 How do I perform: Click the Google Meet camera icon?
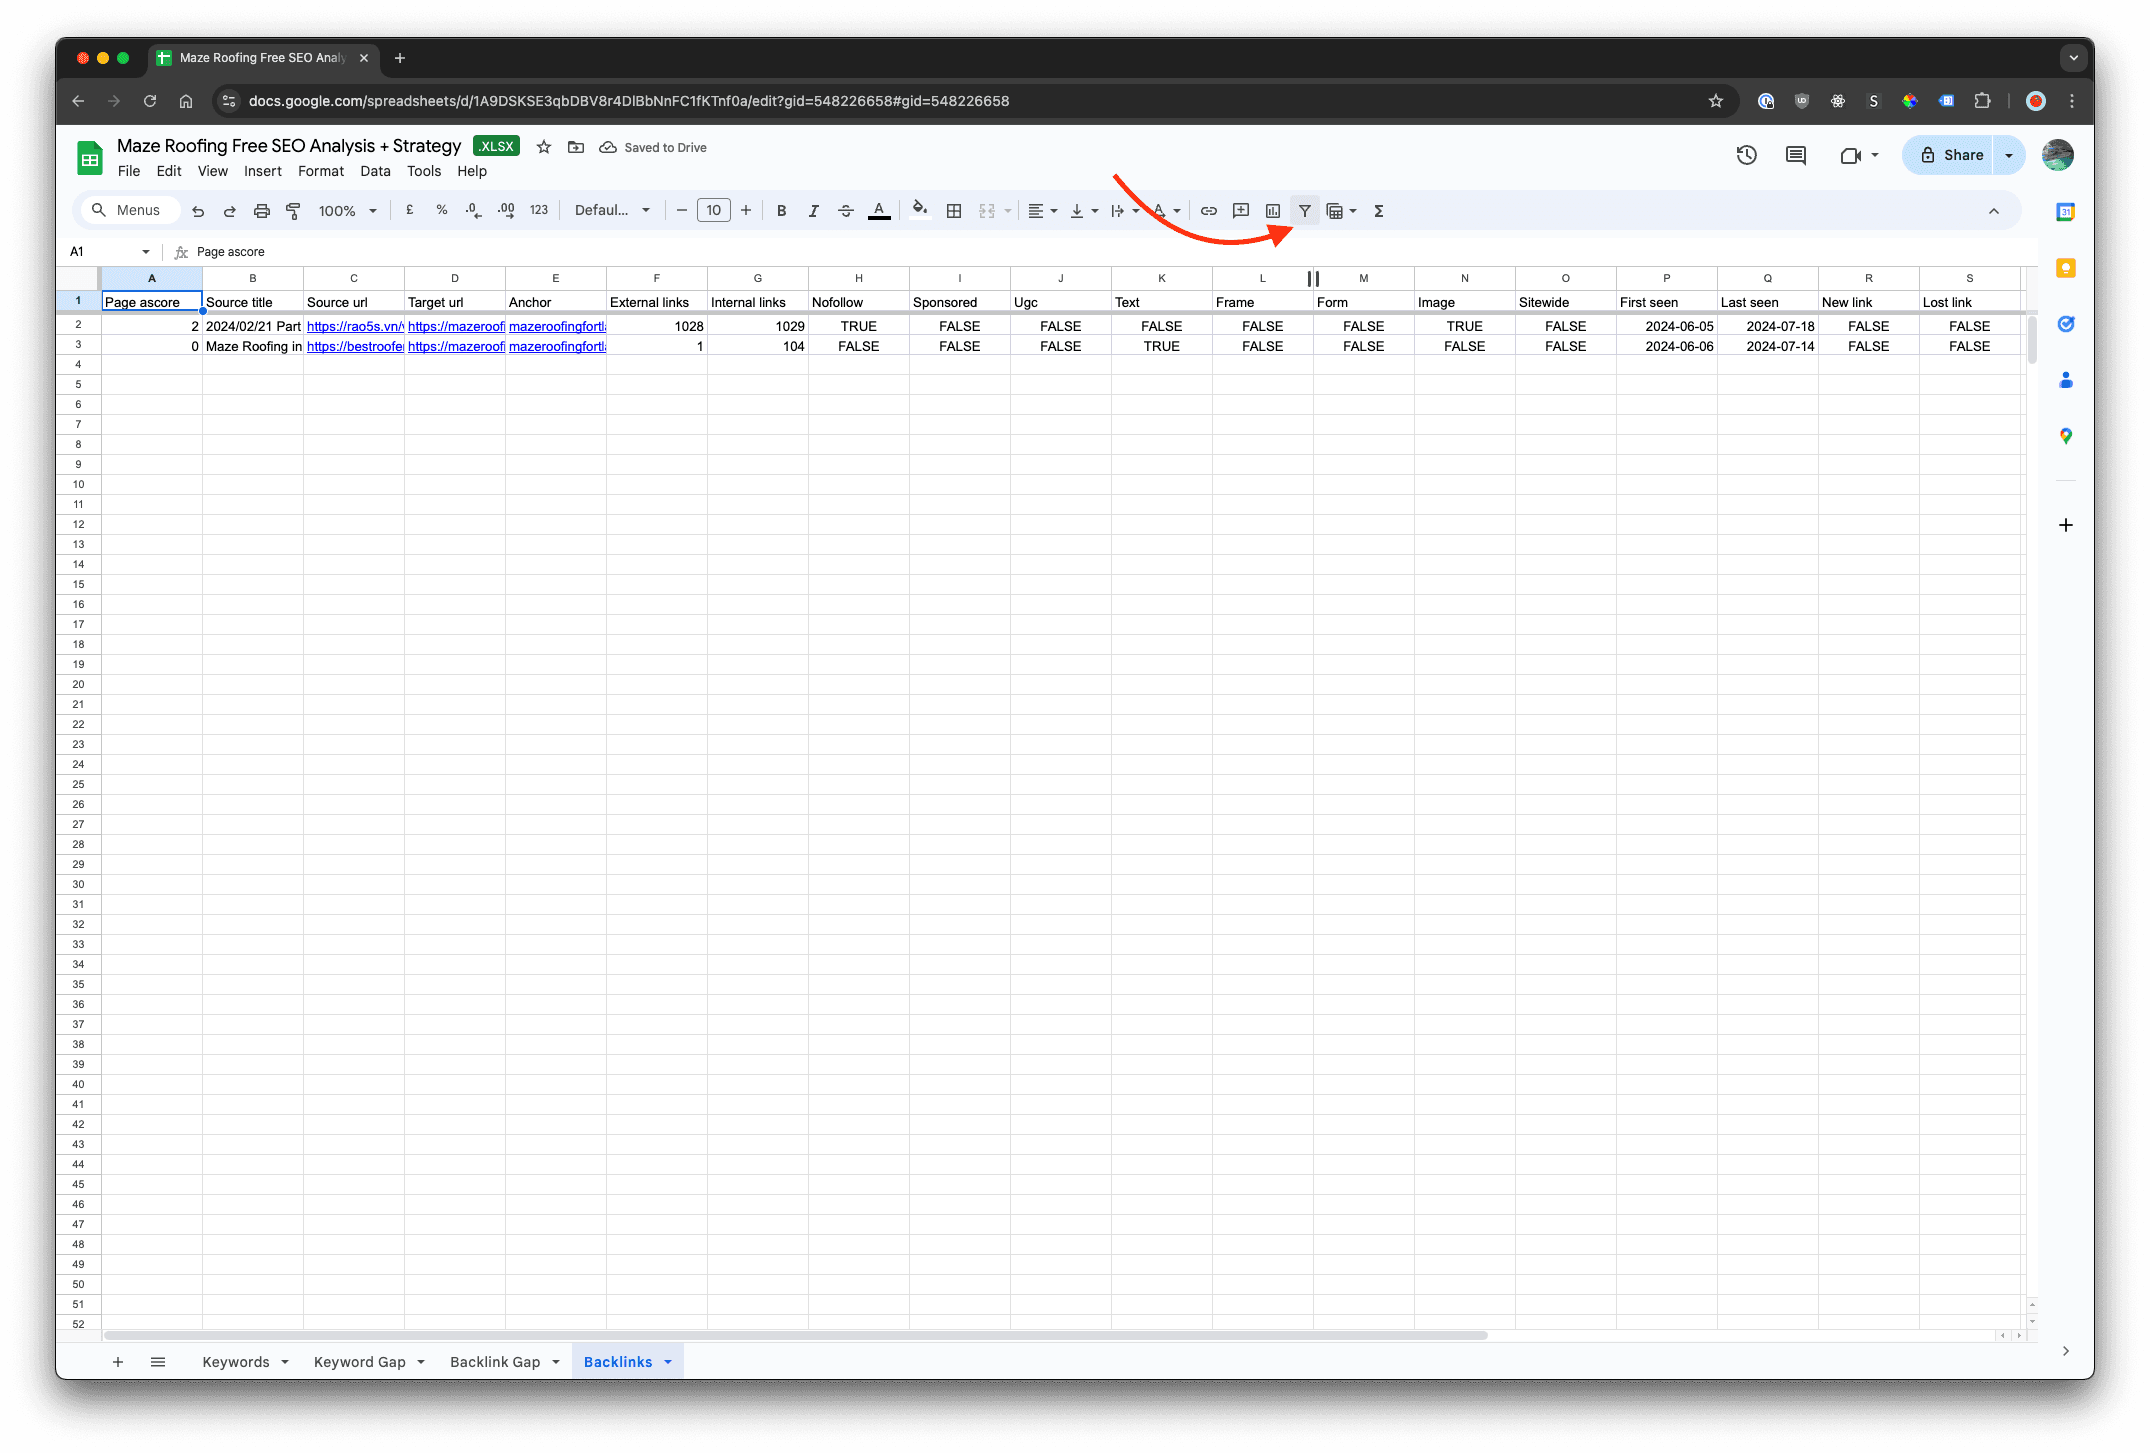pyautogui.click(x=1850, y=155)
